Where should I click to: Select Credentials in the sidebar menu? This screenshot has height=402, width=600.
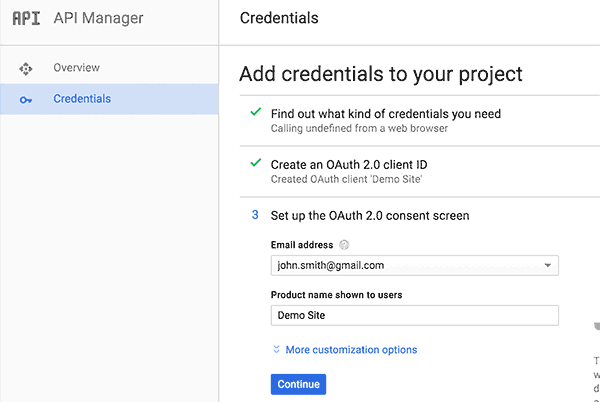[x=82, y=99]
